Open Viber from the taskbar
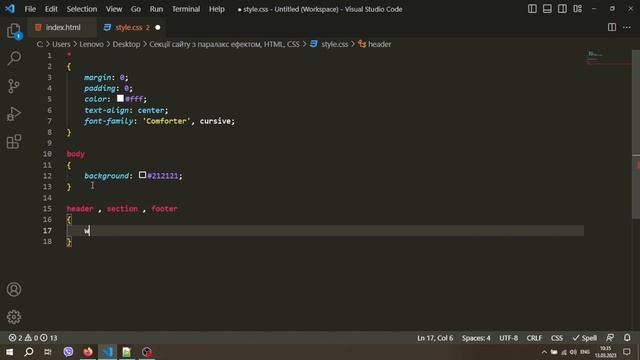Viewport: 640px width, 360px height. 68,352
